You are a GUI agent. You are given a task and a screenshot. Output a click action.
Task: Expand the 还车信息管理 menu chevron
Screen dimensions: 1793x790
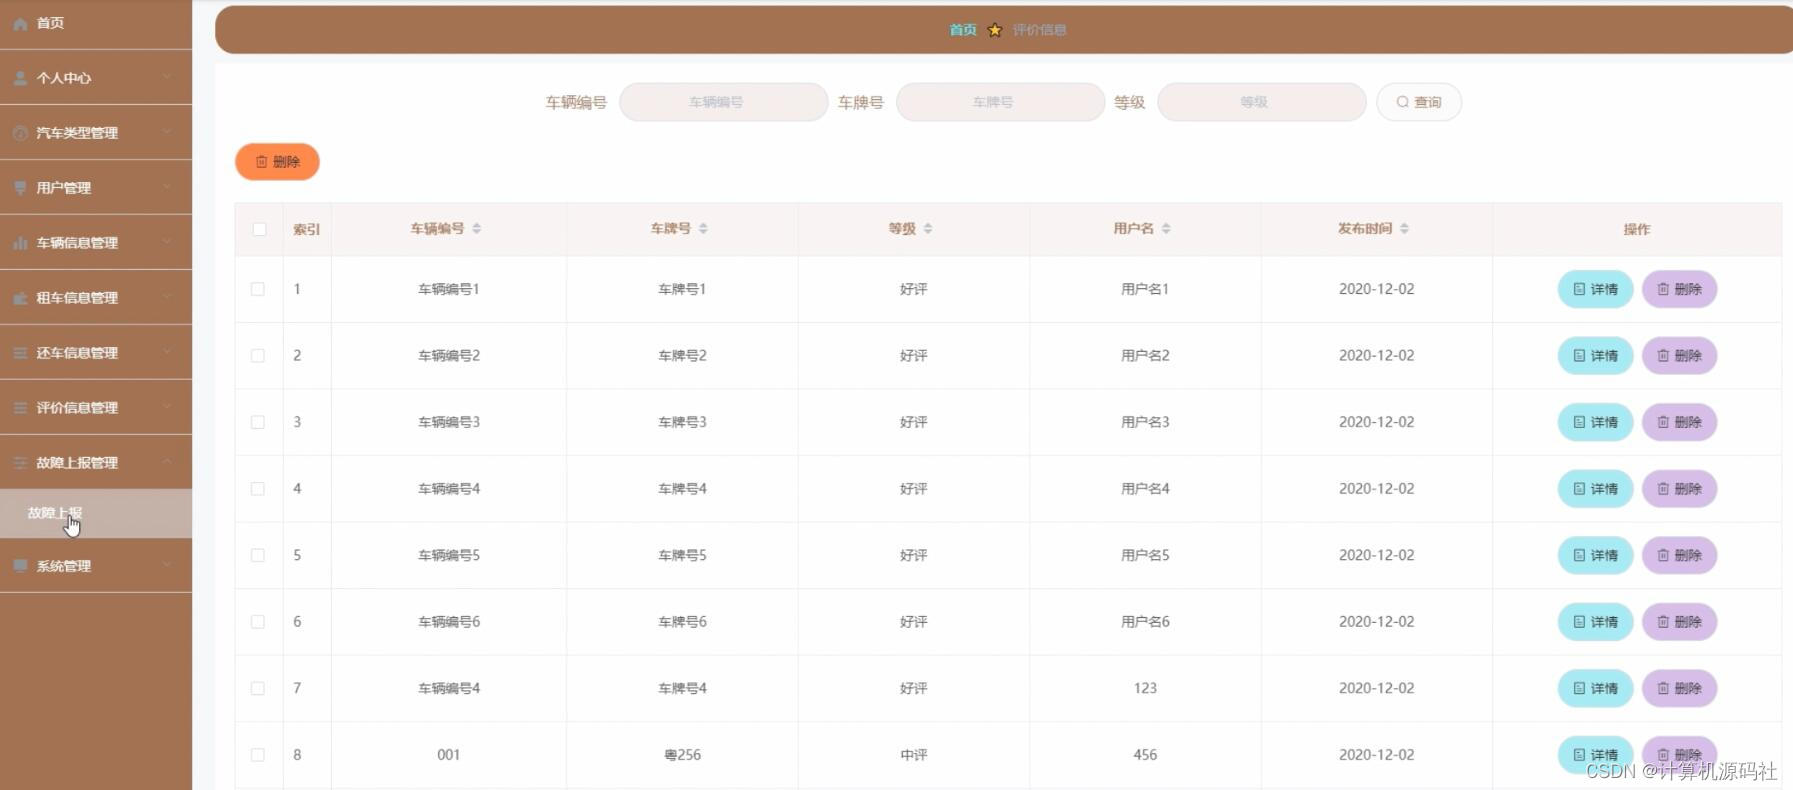click(167, 352)
